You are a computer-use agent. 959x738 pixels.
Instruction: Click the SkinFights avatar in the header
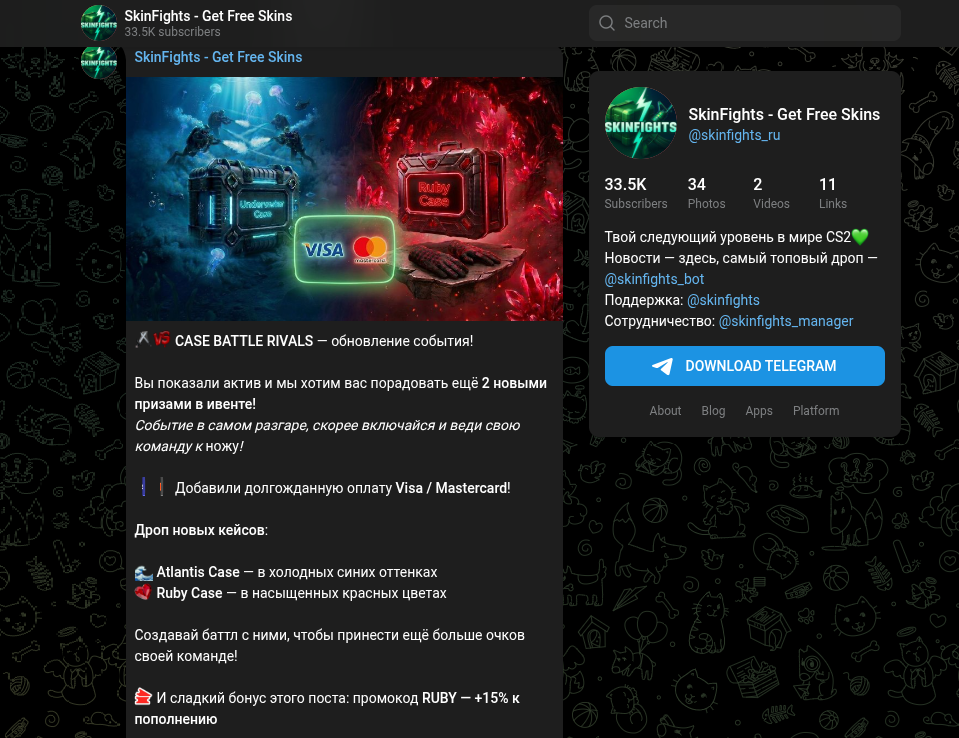(98, 23)
